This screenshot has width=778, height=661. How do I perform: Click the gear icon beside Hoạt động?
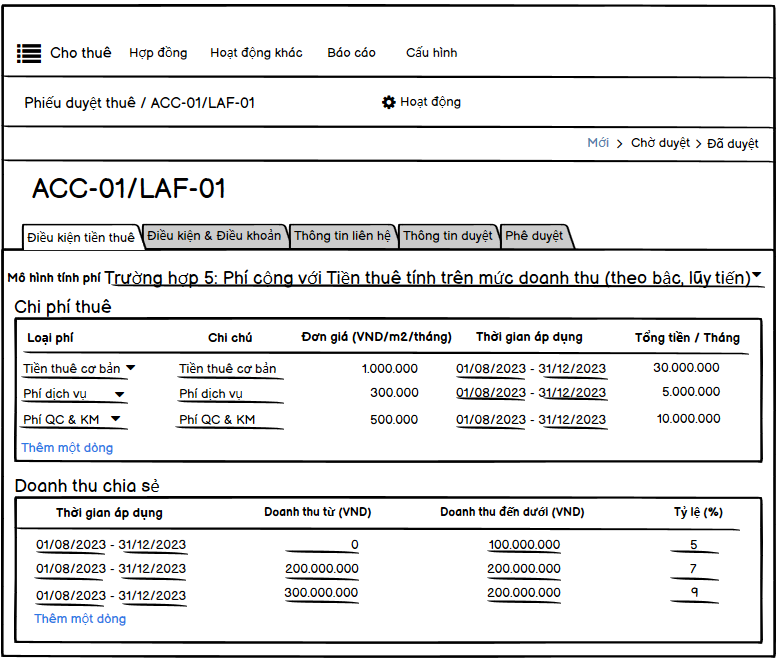point(389,102)
